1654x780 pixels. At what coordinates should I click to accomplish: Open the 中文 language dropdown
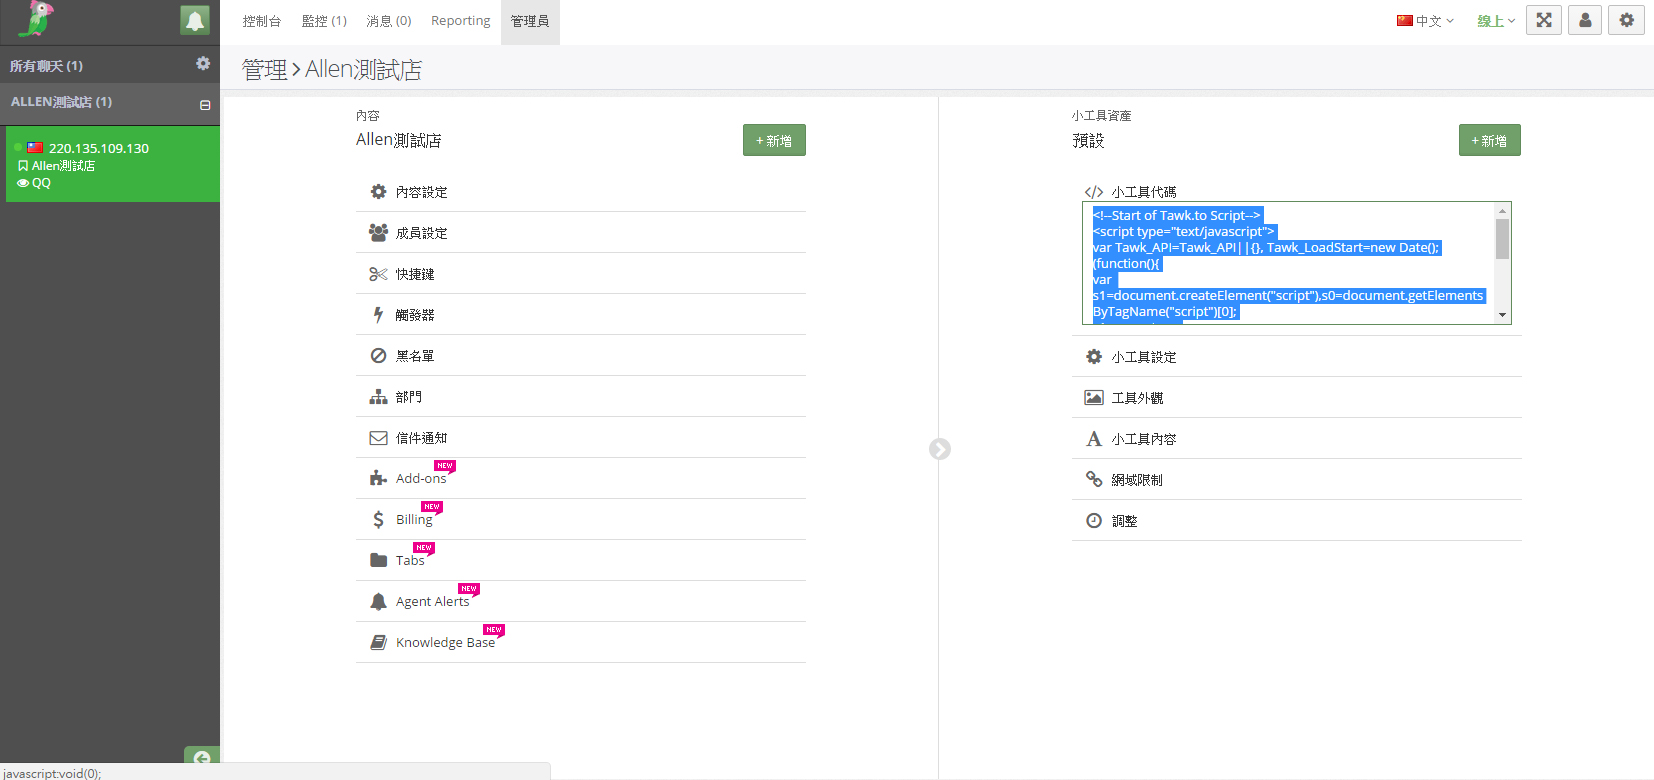pyautogui.click(x=1426, y=21)
